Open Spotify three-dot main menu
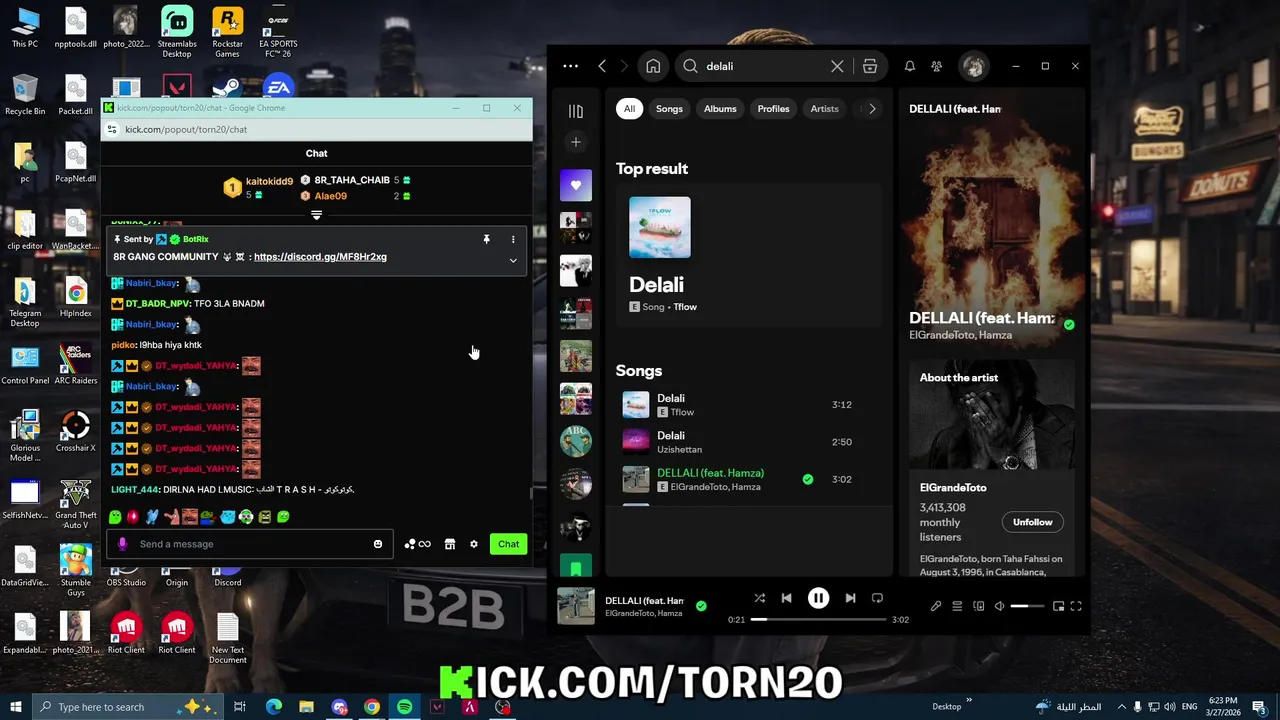The width and height of the screenshot is (1280, 720). (570, 66)
